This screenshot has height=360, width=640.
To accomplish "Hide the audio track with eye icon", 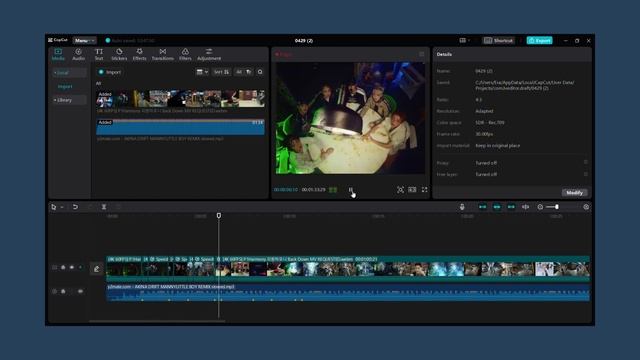I will point(80,291).
